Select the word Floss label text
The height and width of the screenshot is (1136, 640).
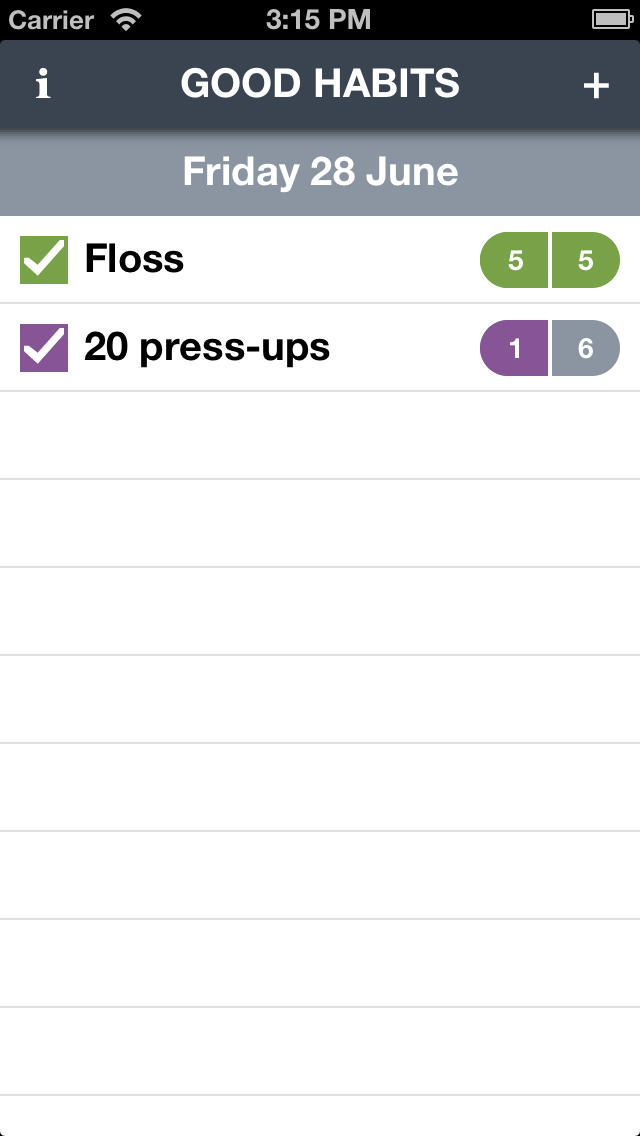(134, 259)
